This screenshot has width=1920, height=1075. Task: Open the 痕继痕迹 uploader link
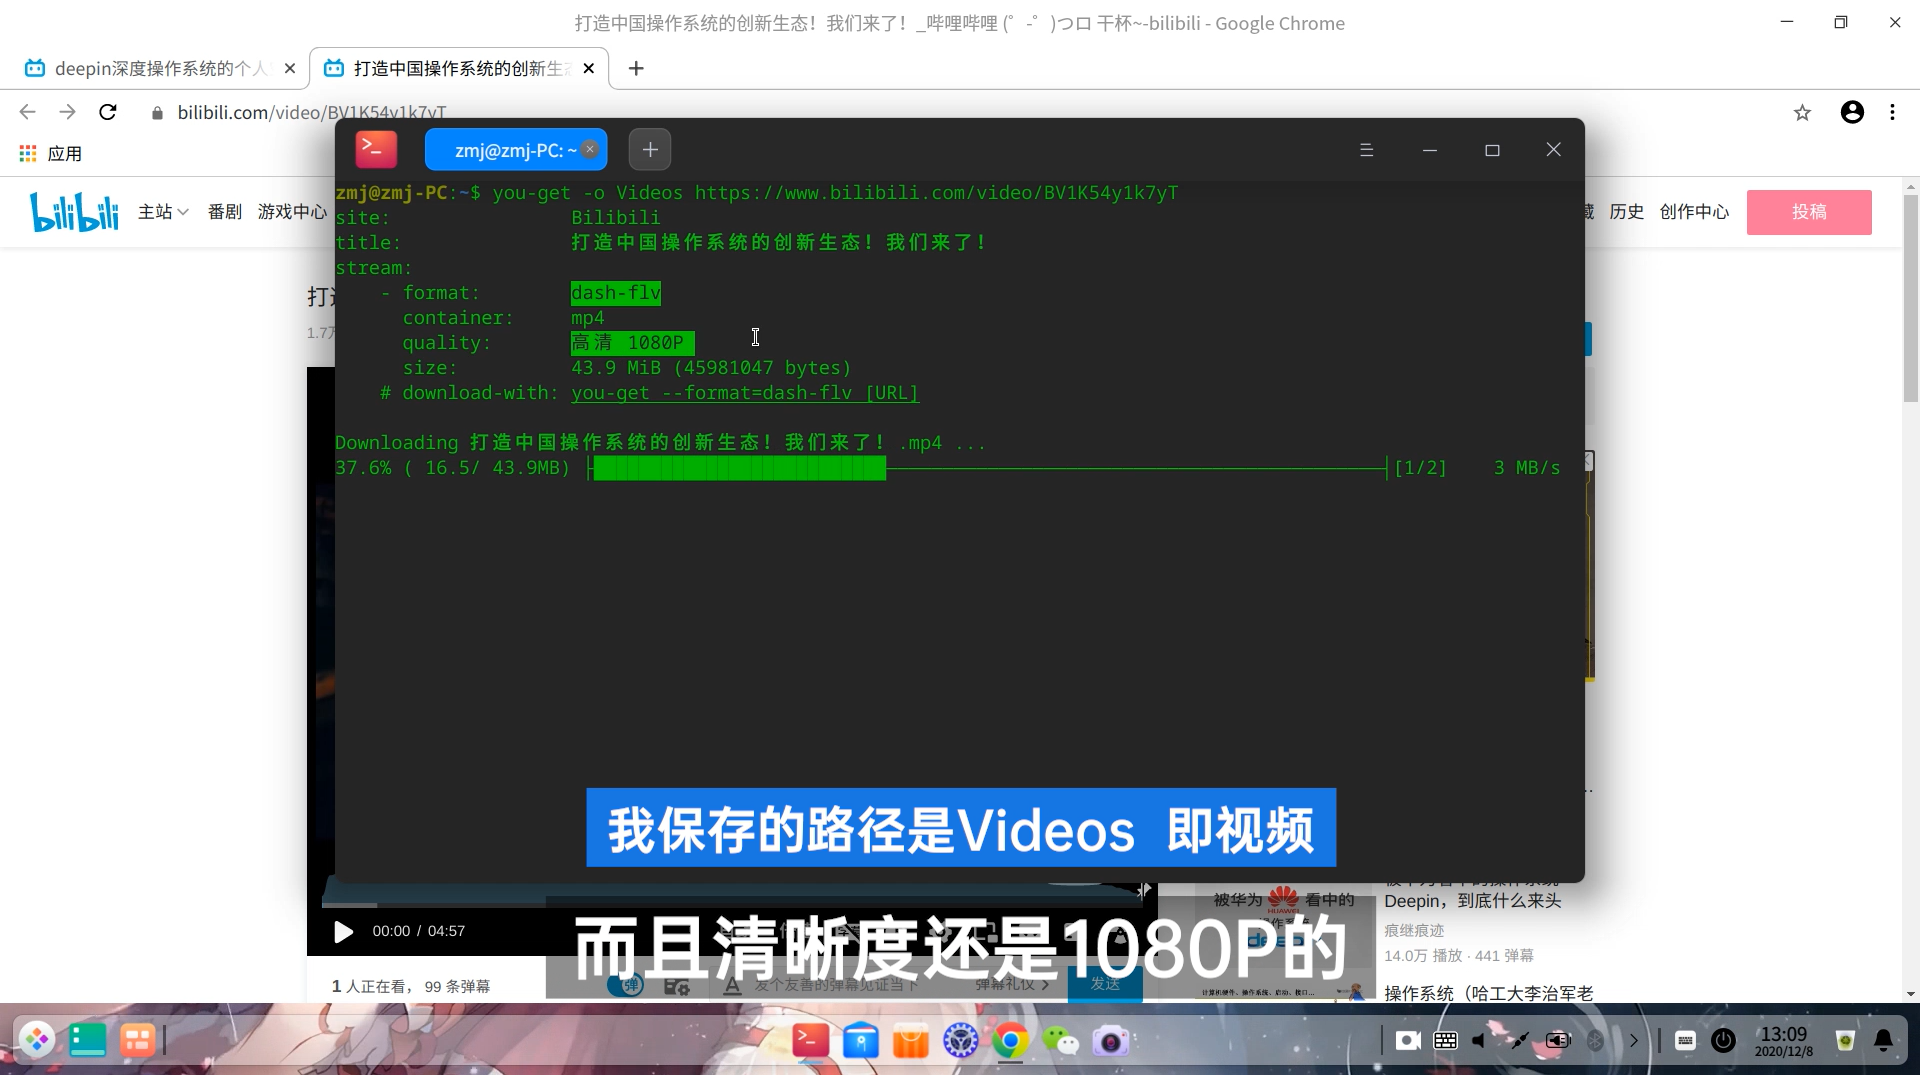[x=1414, y=931]
